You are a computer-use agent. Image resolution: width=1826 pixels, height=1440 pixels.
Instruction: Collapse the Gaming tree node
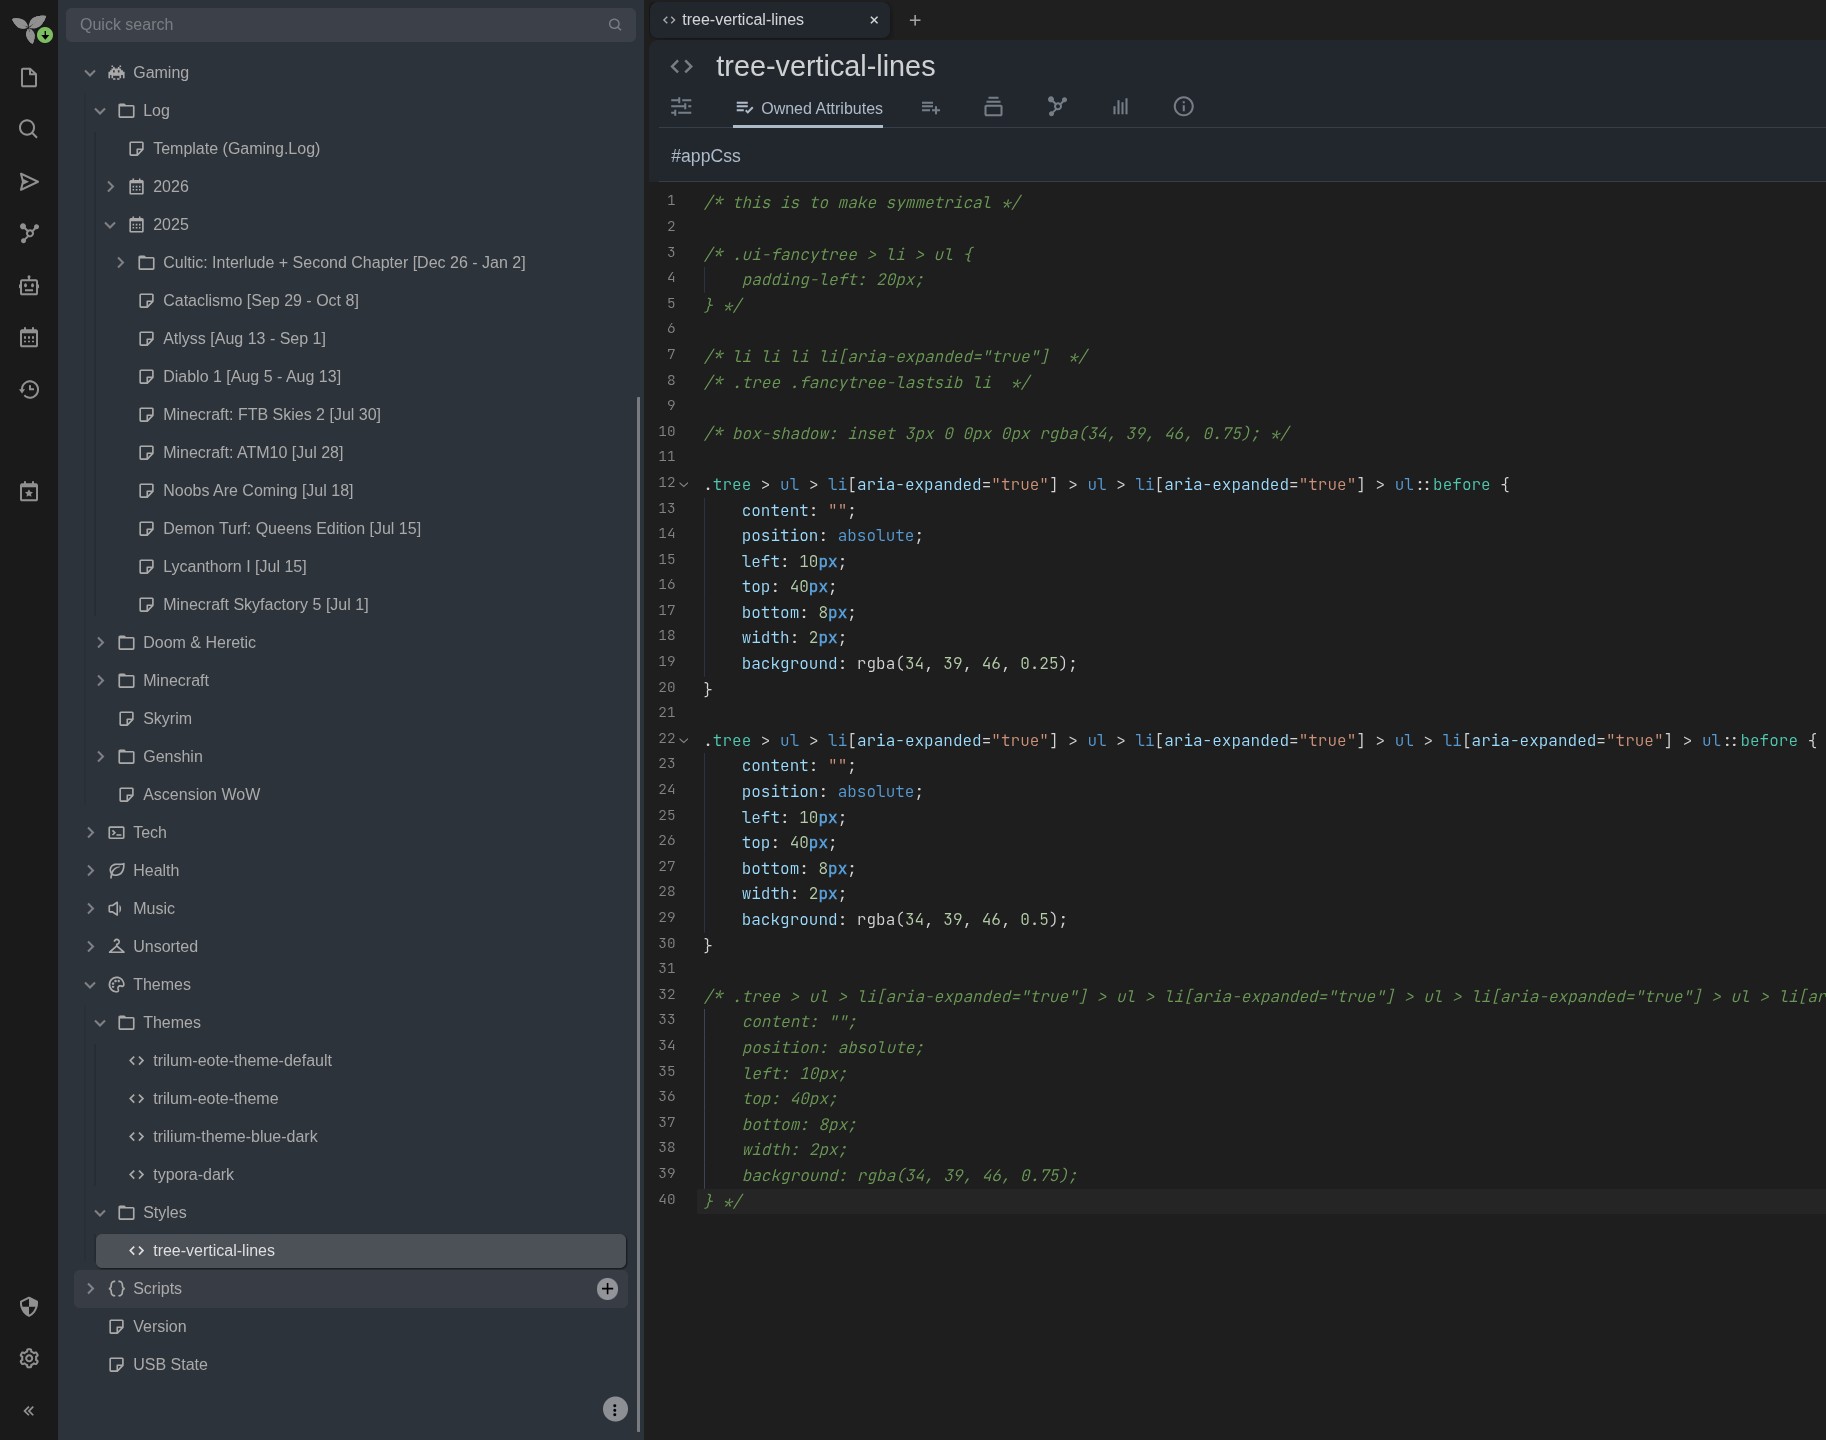tap(90, 73)
